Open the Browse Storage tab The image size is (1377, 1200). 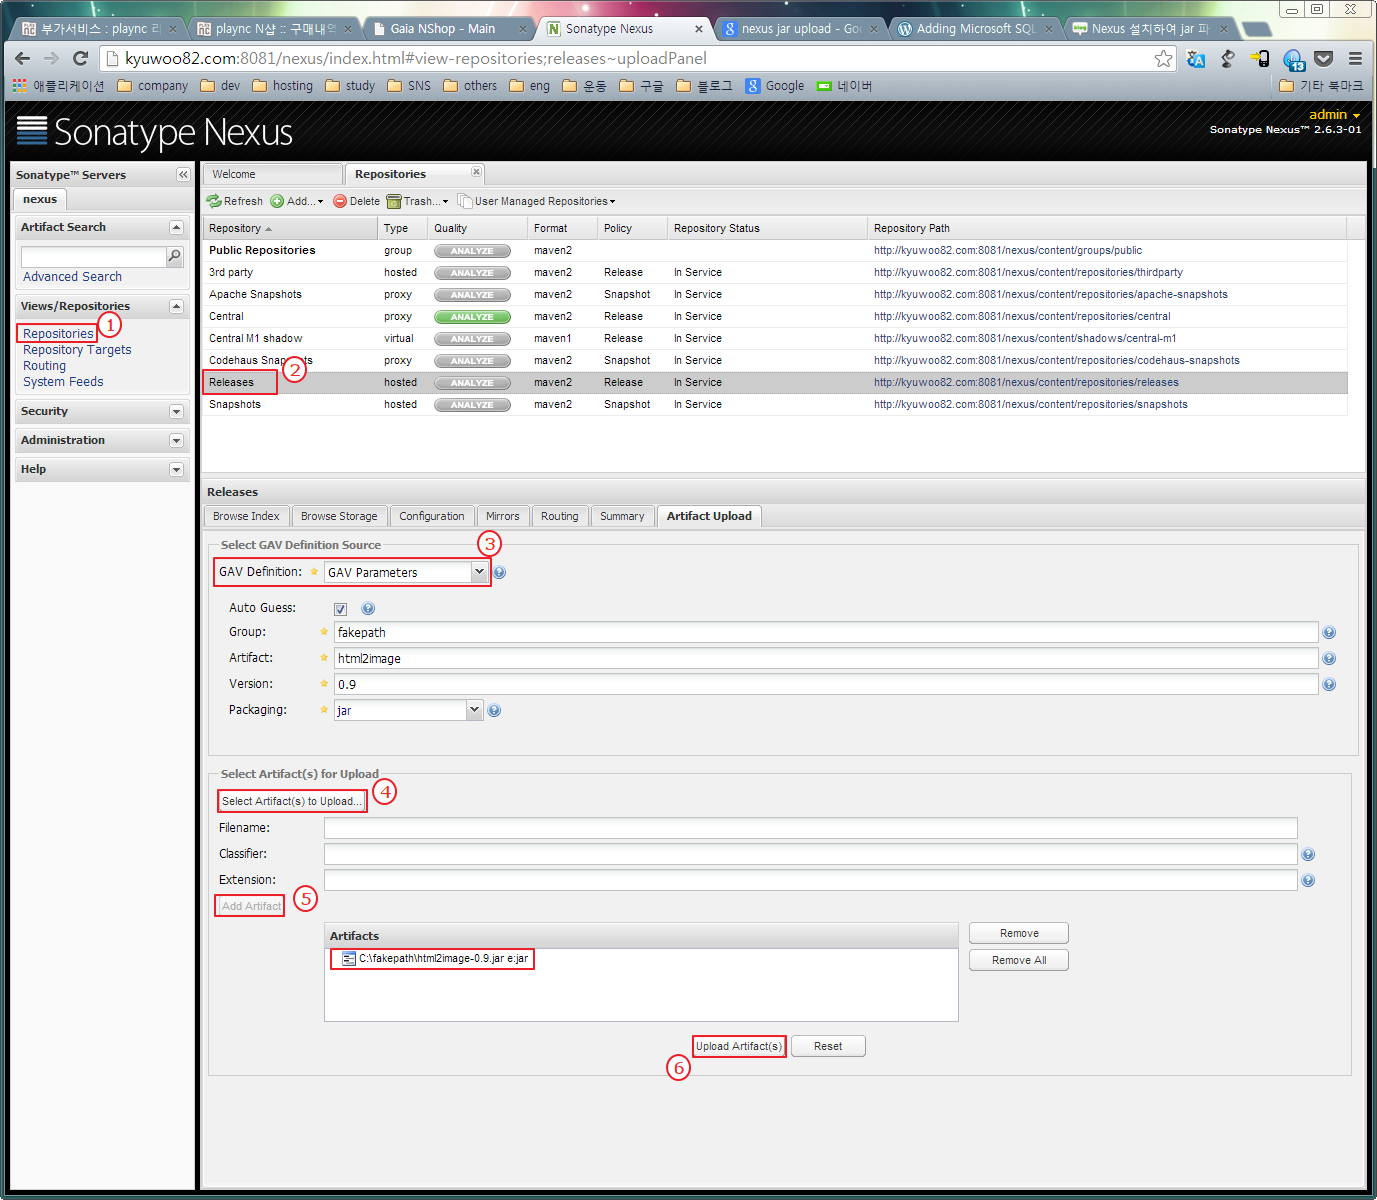(x=339, y=516)
